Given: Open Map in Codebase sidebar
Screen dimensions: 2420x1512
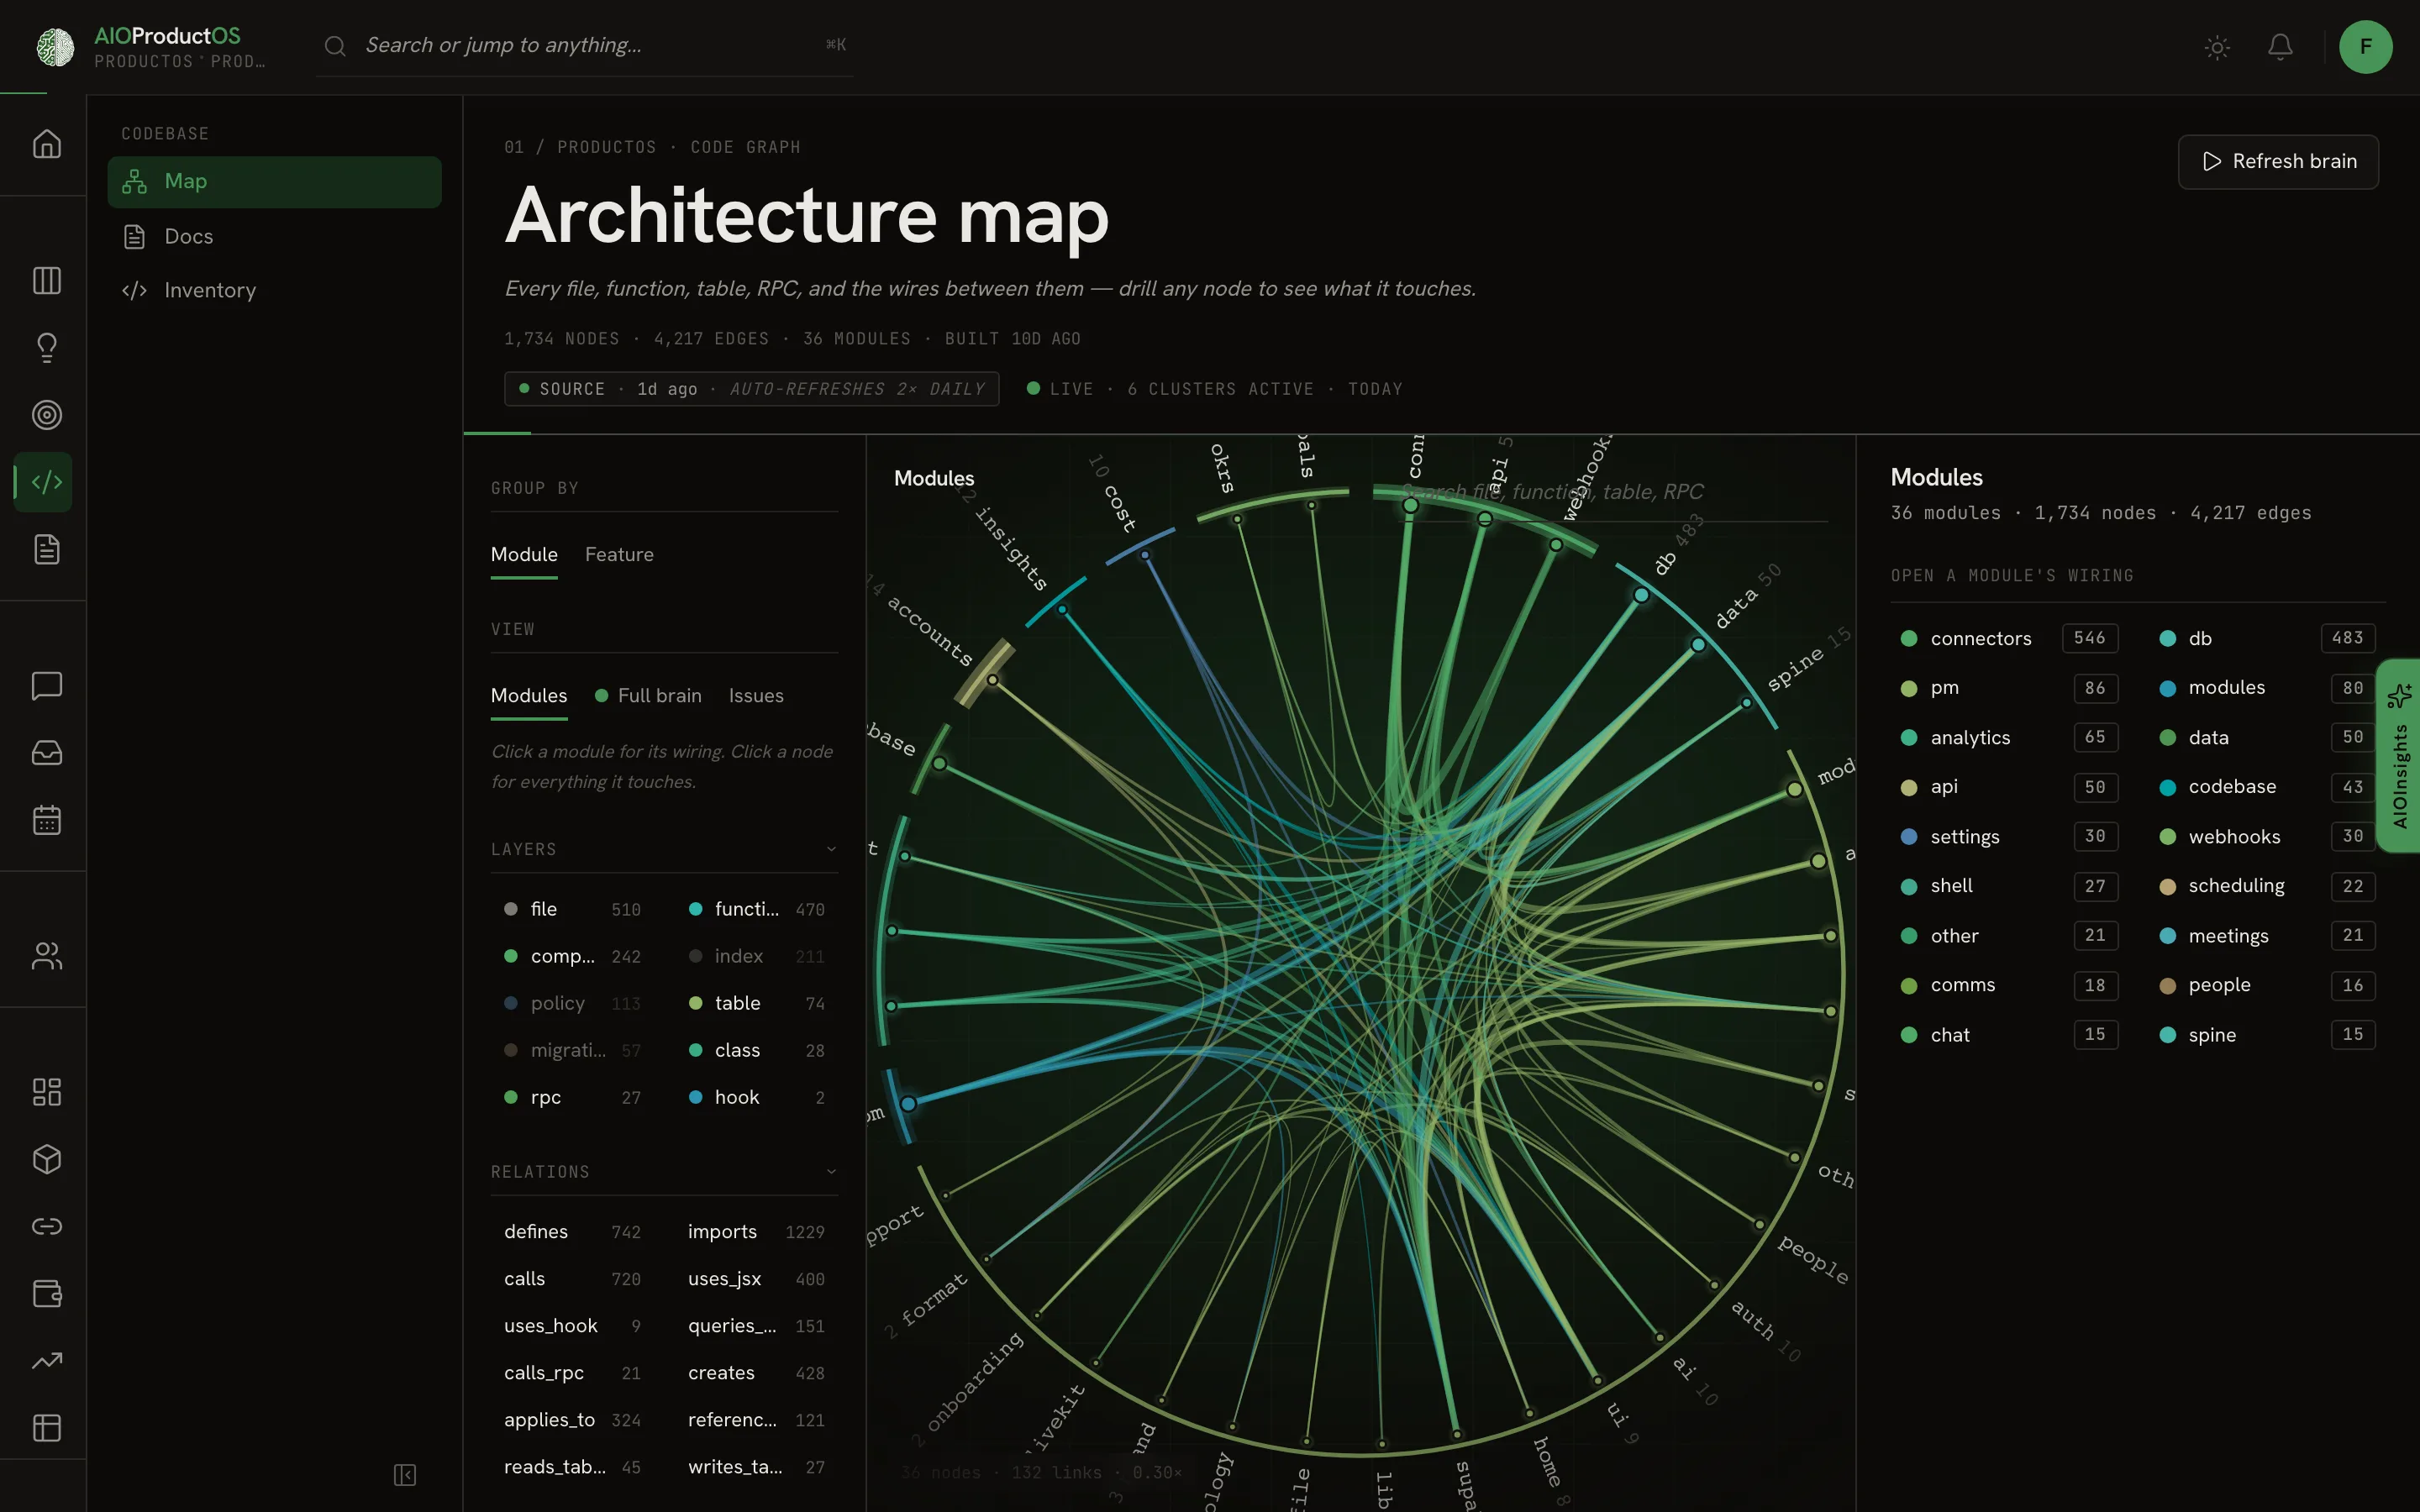Looking at the screenshot, I should pos(274,182).
